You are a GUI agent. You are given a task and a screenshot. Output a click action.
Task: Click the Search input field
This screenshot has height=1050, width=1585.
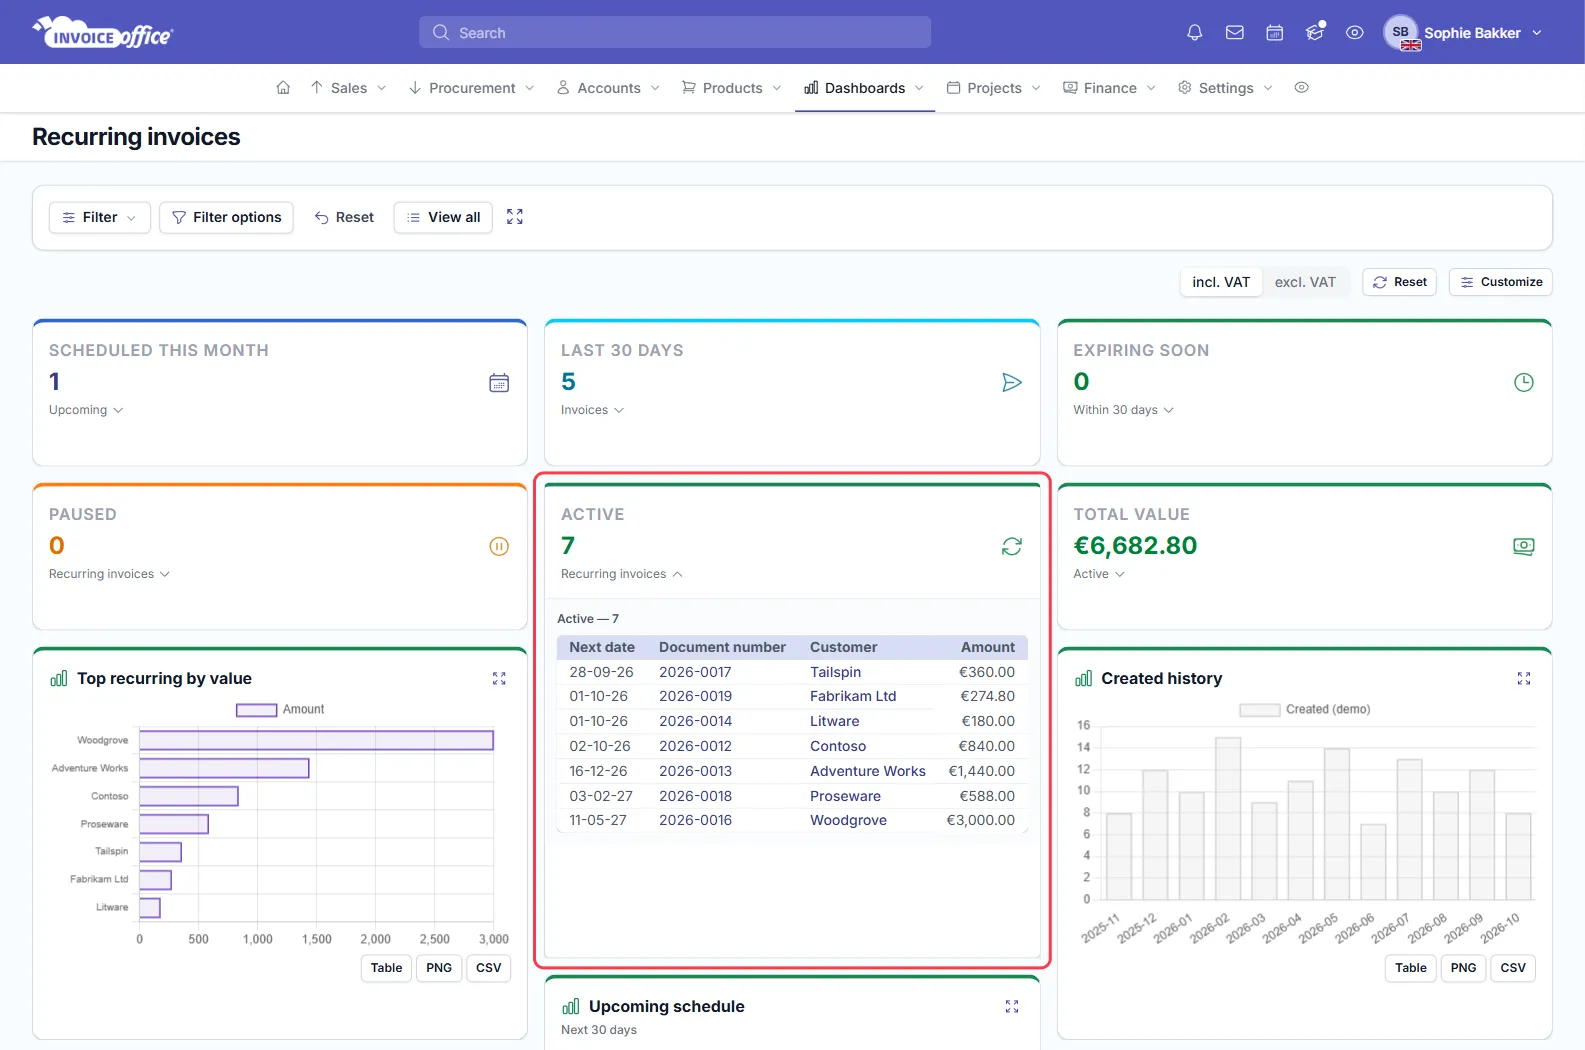(675, 32)
